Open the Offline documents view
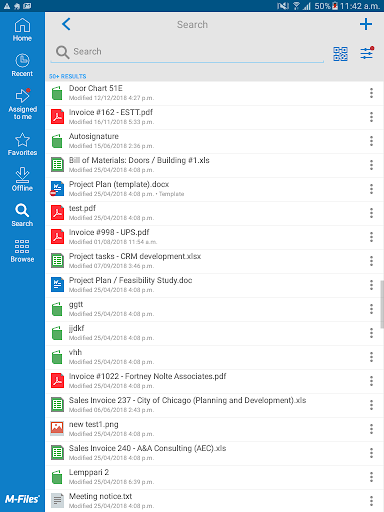 pos(22,179)
